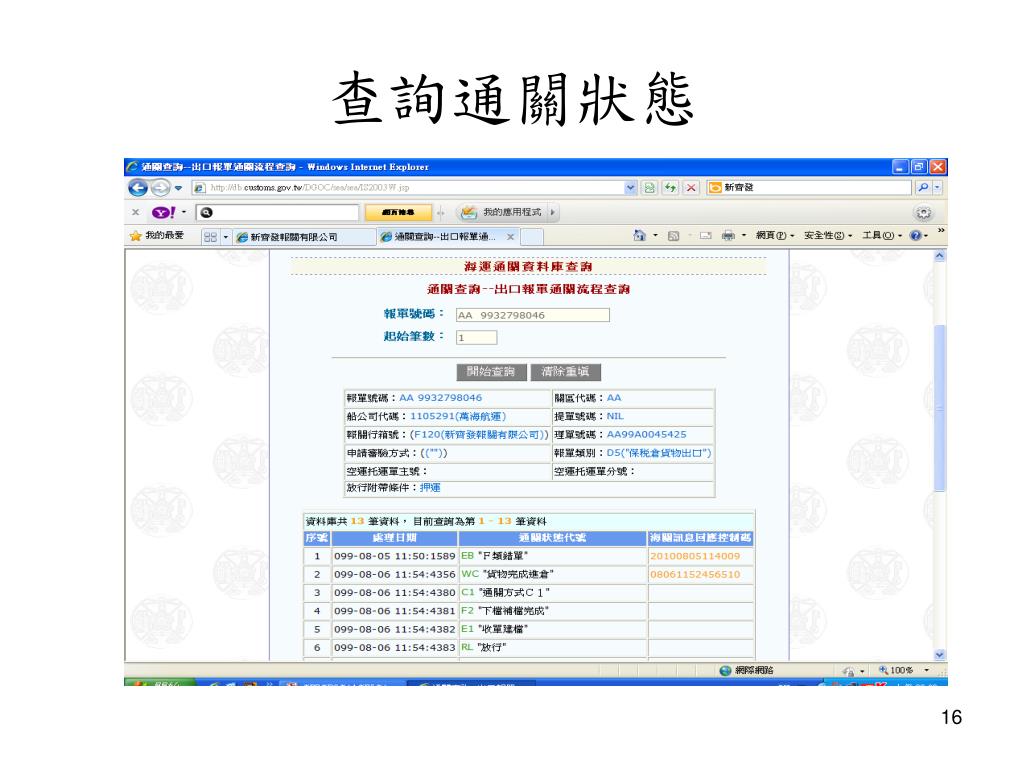This screenshot has width=1024, height=768.
Task: Click status code C1 in row 3
Action: 468,592
